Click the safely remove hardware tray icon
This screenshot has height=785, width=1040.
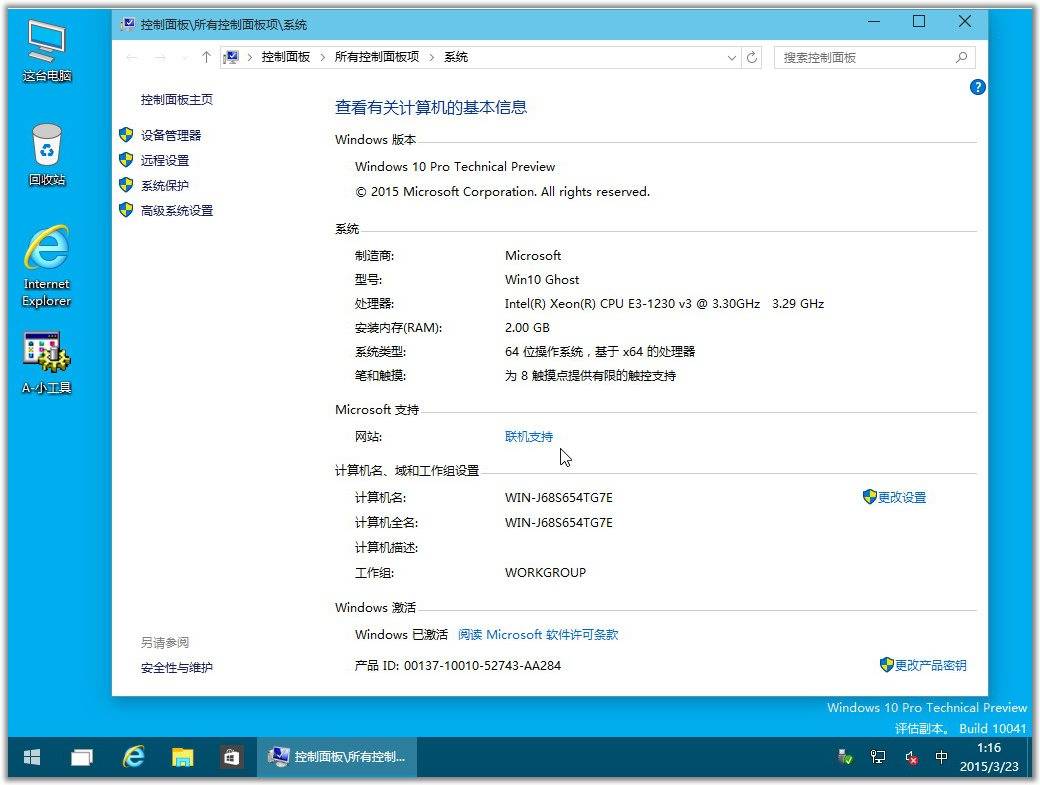pyautogui.click(x=845, y=756)
